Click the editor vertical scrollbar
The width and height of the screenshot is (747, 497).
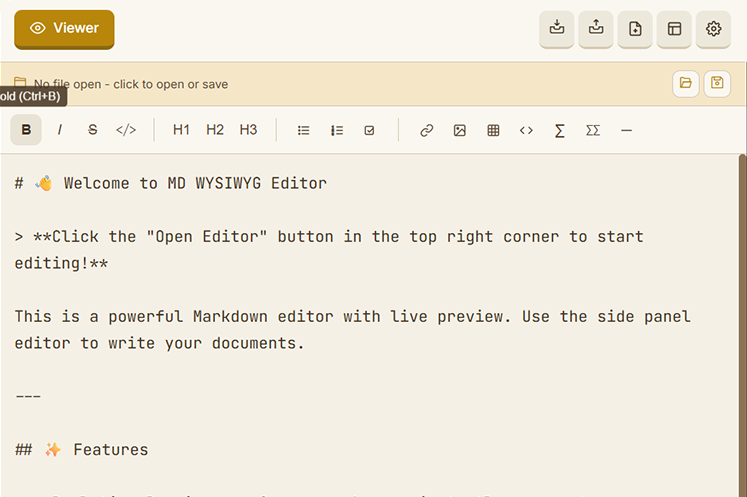point(742,325)
